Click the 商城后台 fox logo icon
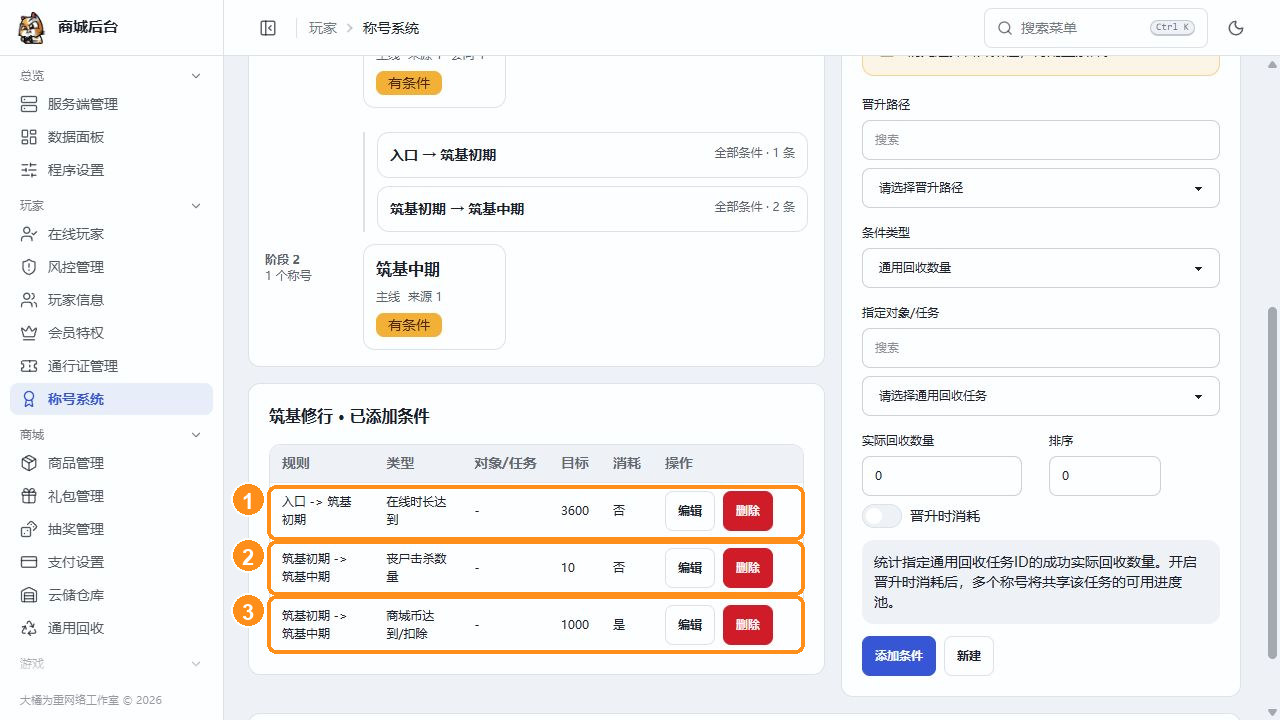Viewport: 1280px width, 720px height. tap(31, 28)
